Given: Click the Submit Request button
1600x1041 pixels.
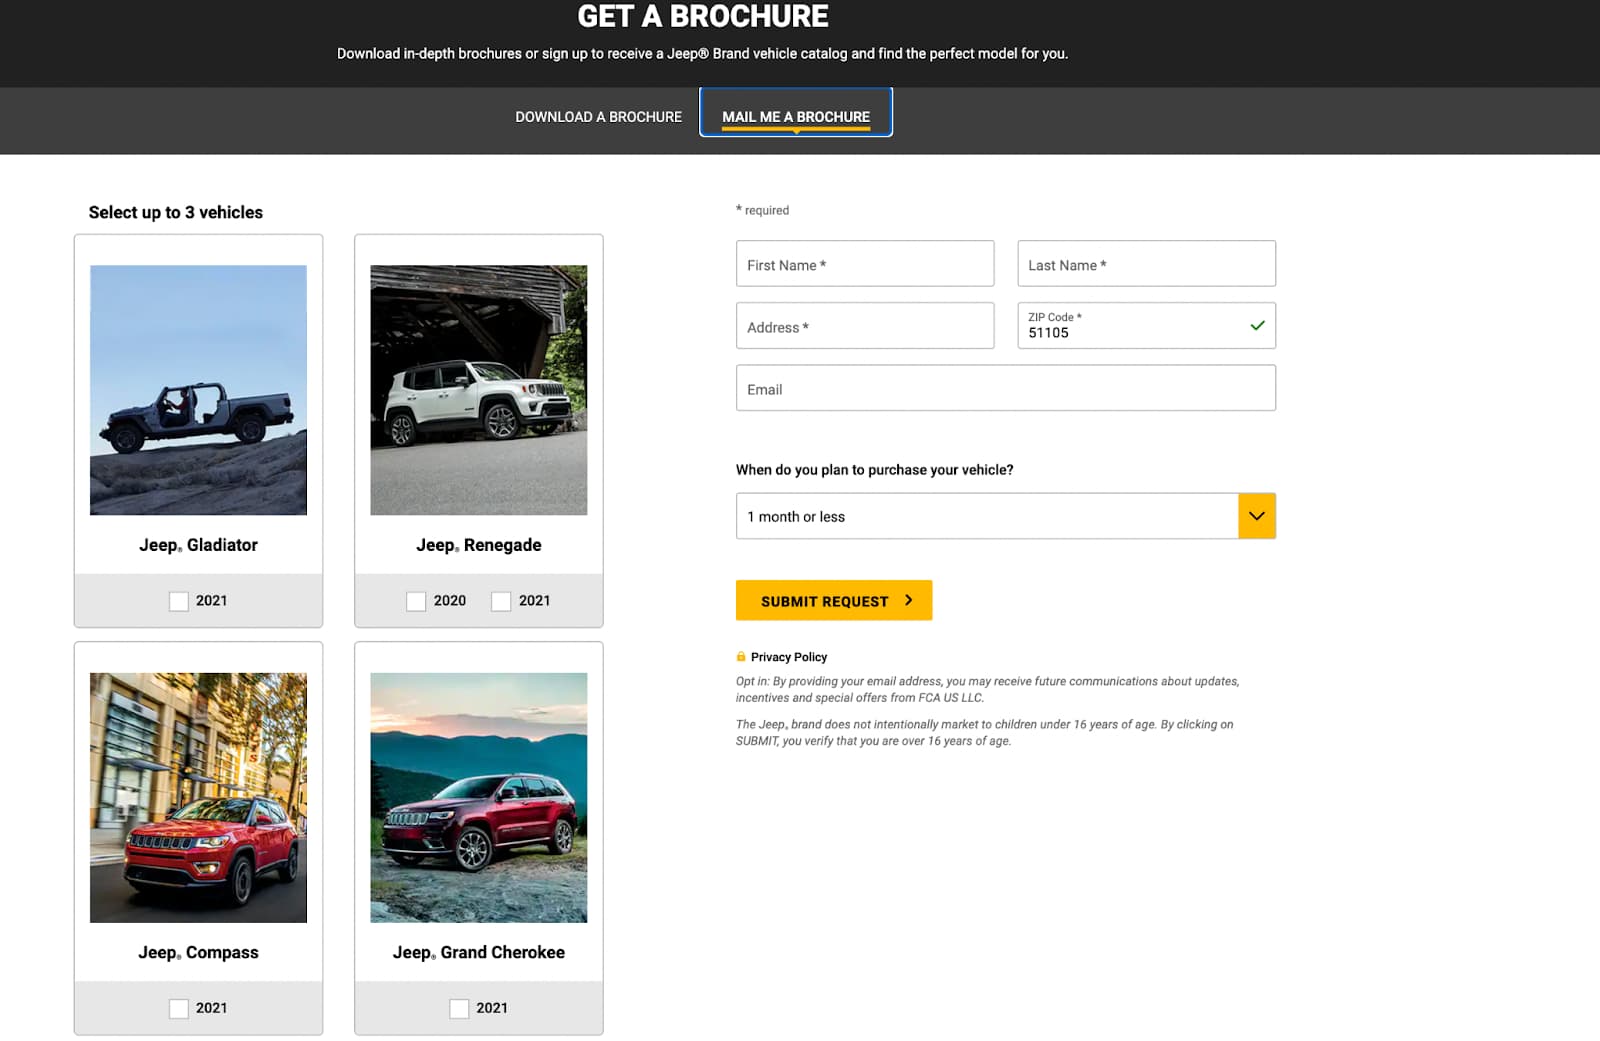Looking at the screenshot, I should tap(833, 600).
